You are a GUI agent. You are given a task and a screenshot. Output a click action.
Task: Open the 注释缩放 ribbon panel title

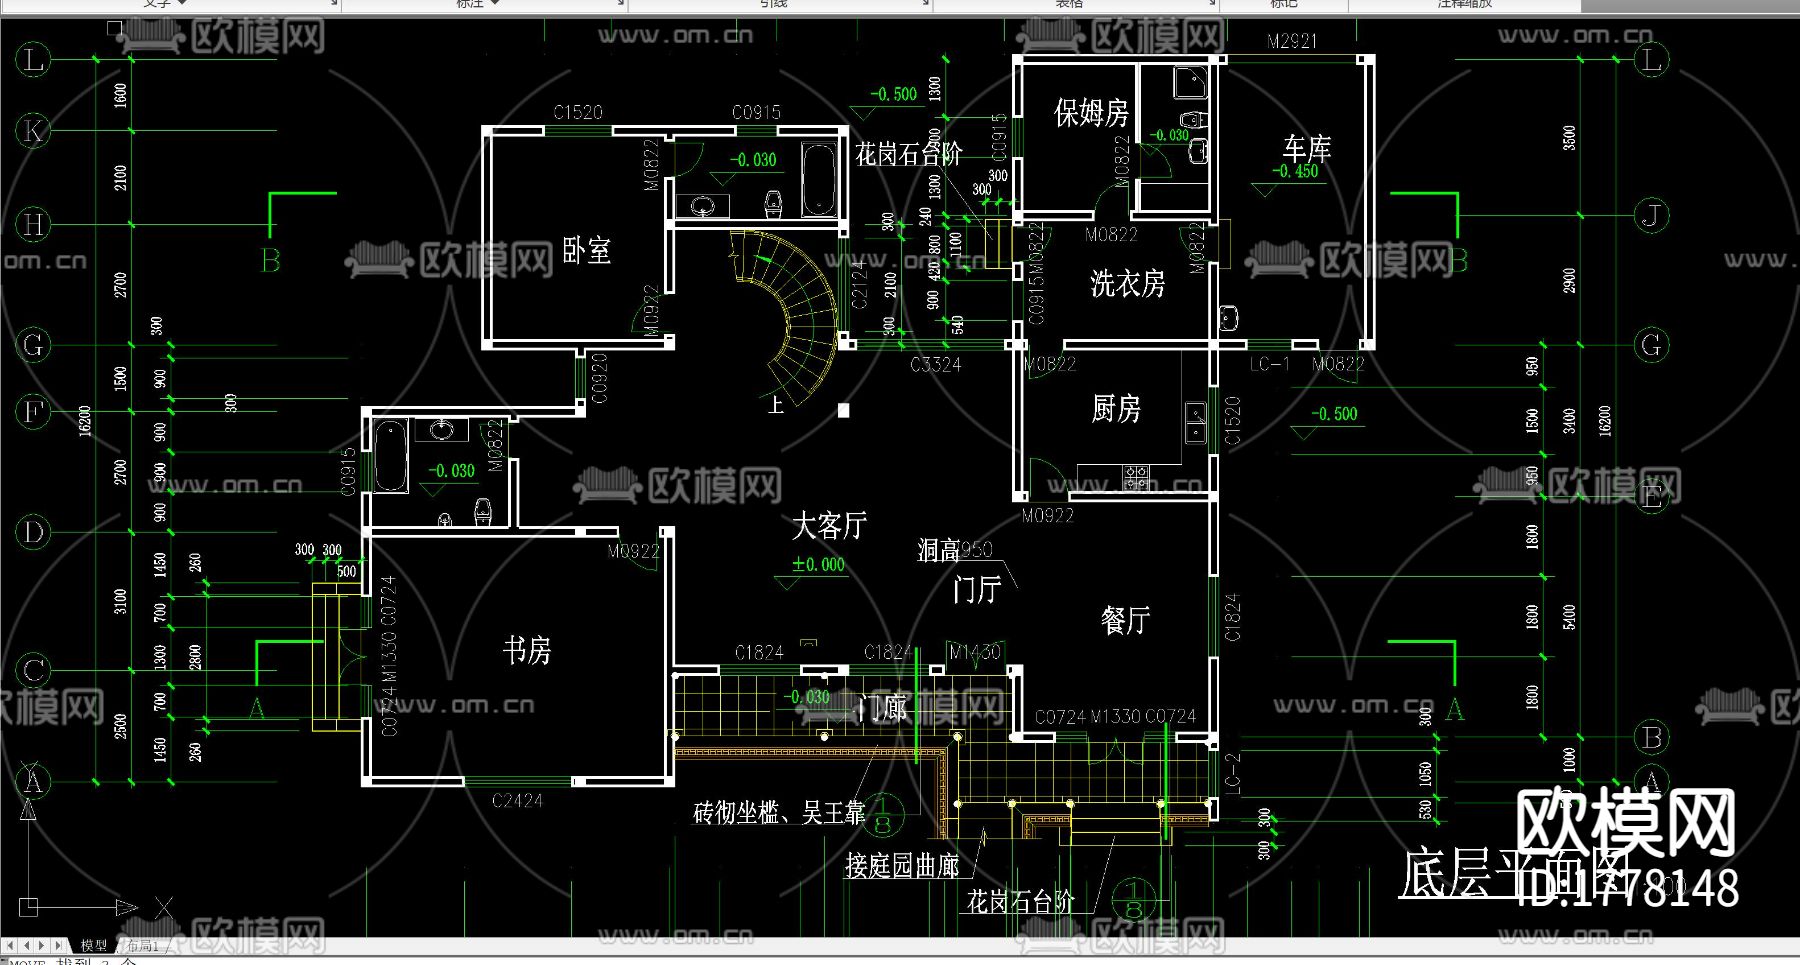pos(1465,4)
